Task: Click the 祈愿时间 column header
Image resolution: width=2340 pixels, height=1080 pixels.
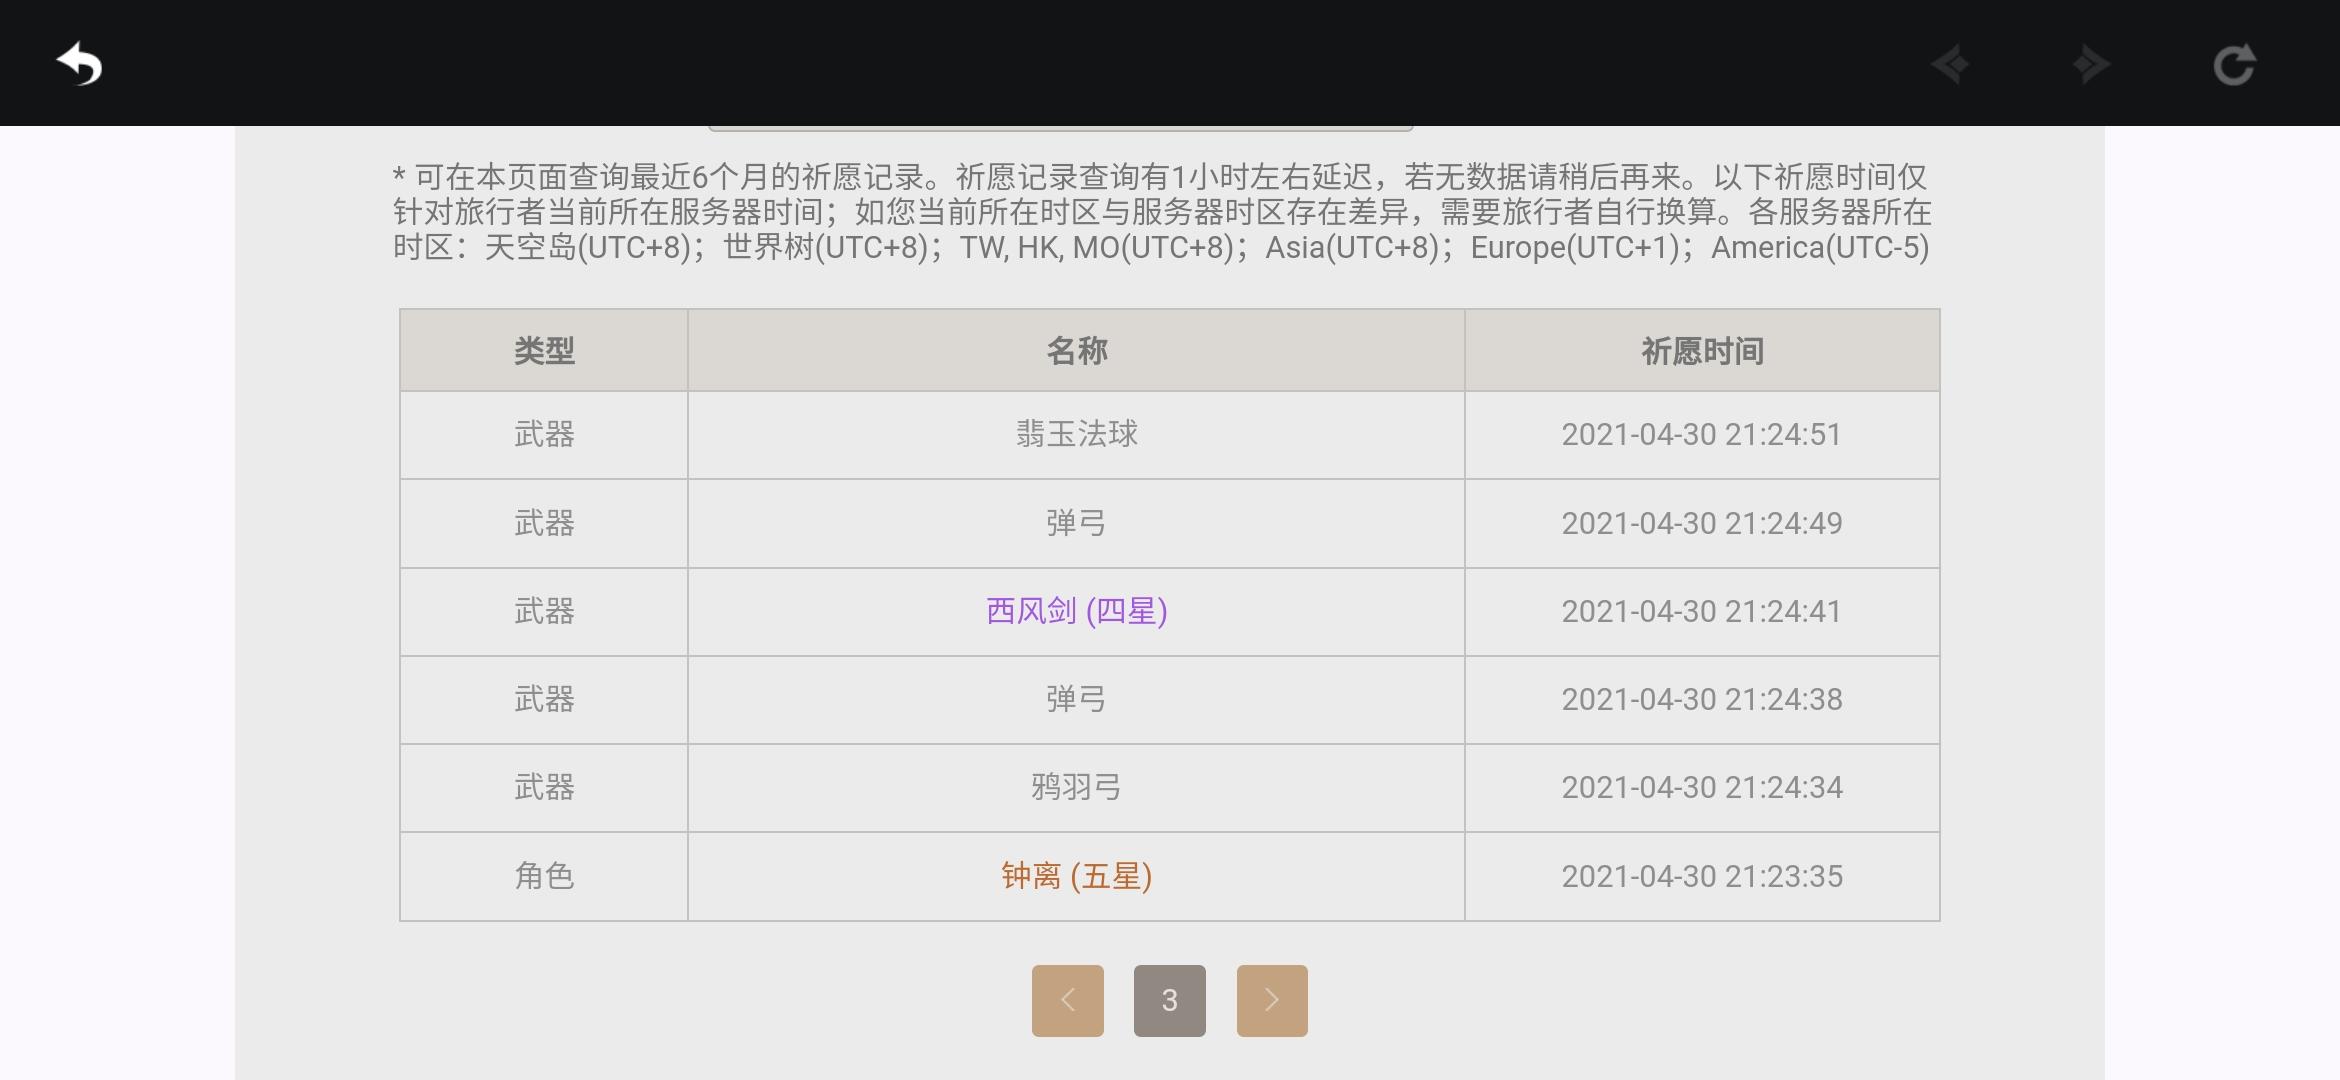Action: click(x=1702, y=351)
